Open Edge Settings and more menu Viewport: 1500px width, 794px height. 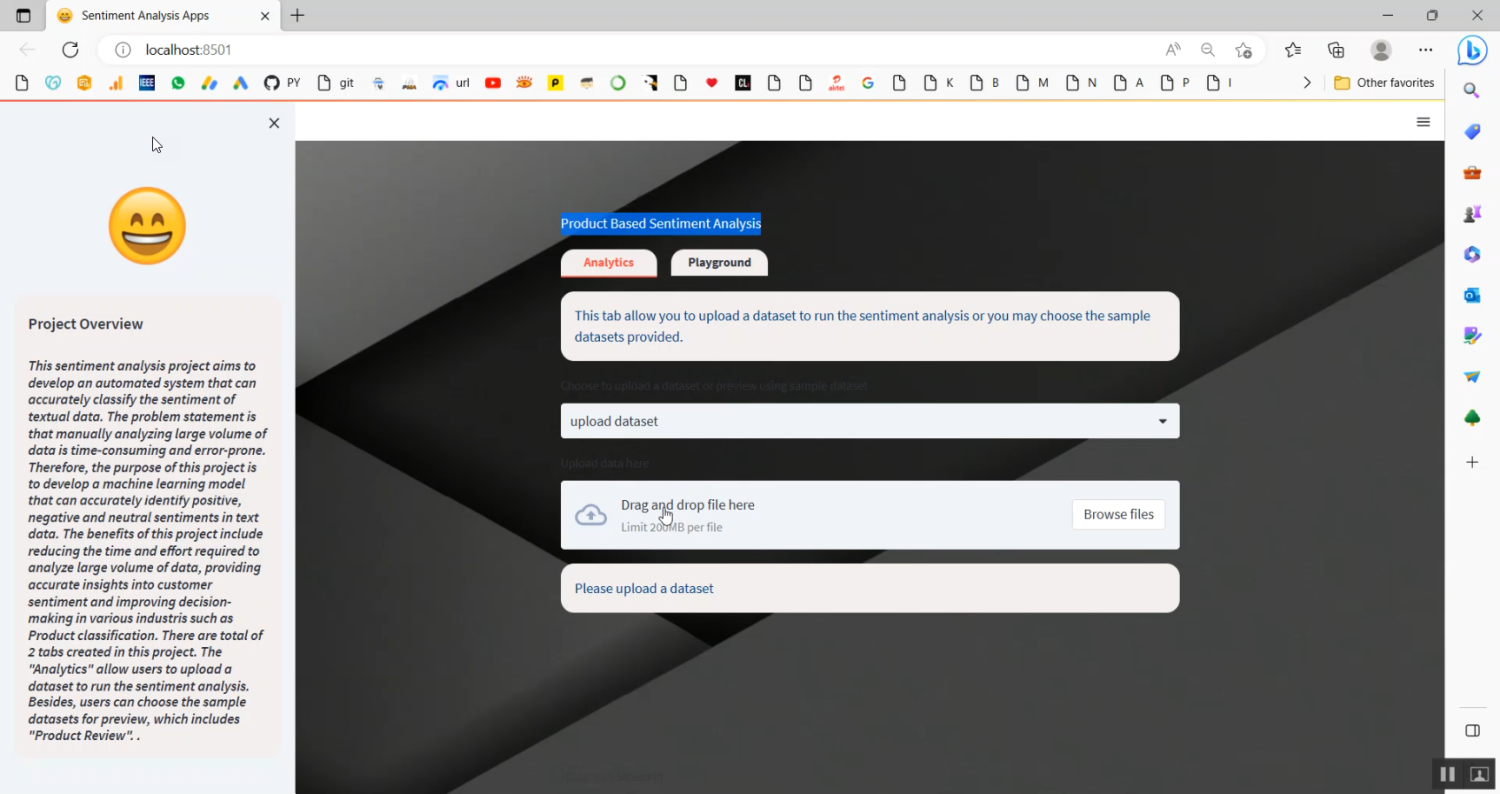click(x=1426, y=50)
